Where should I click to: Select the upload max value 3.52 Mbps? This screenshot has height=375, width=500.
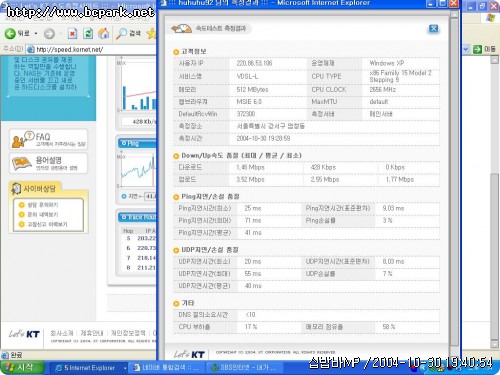pyautogui.click(x=250, y=180)
